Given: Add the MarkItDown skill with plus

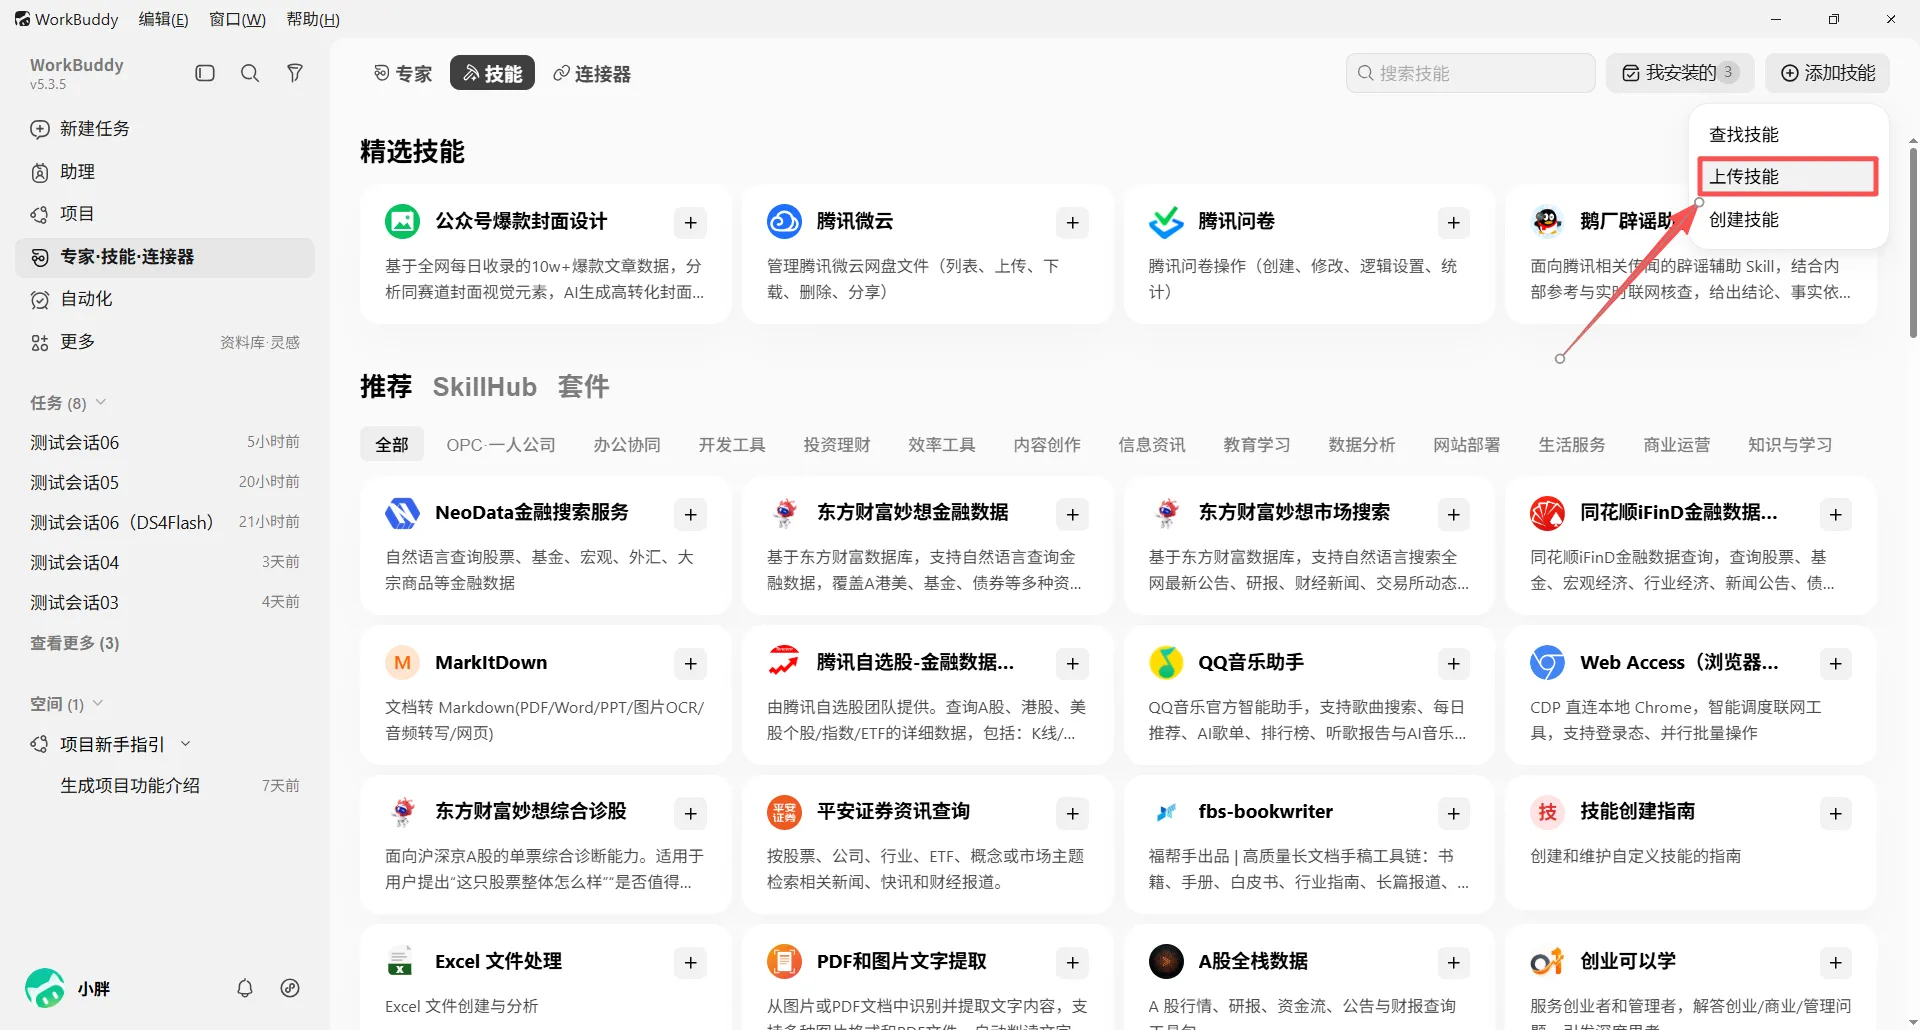Looking at the screenshot, I should coord(691,664).
